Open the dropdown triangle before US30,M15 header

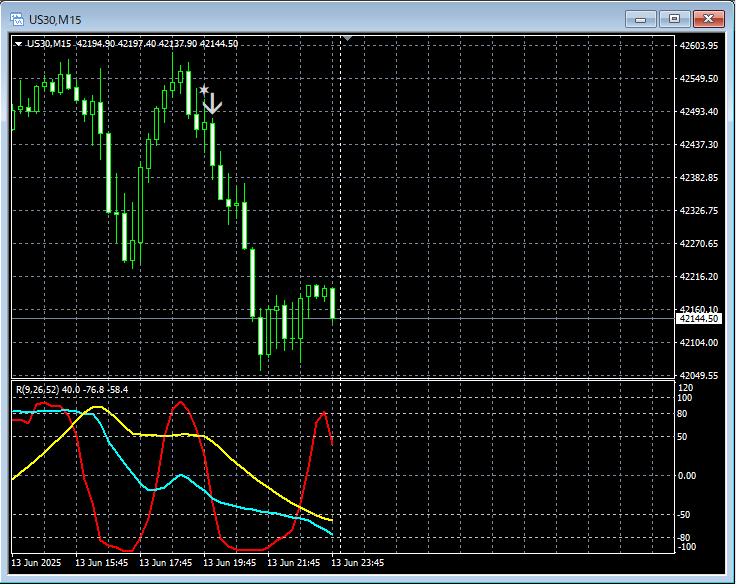(18, 44)
